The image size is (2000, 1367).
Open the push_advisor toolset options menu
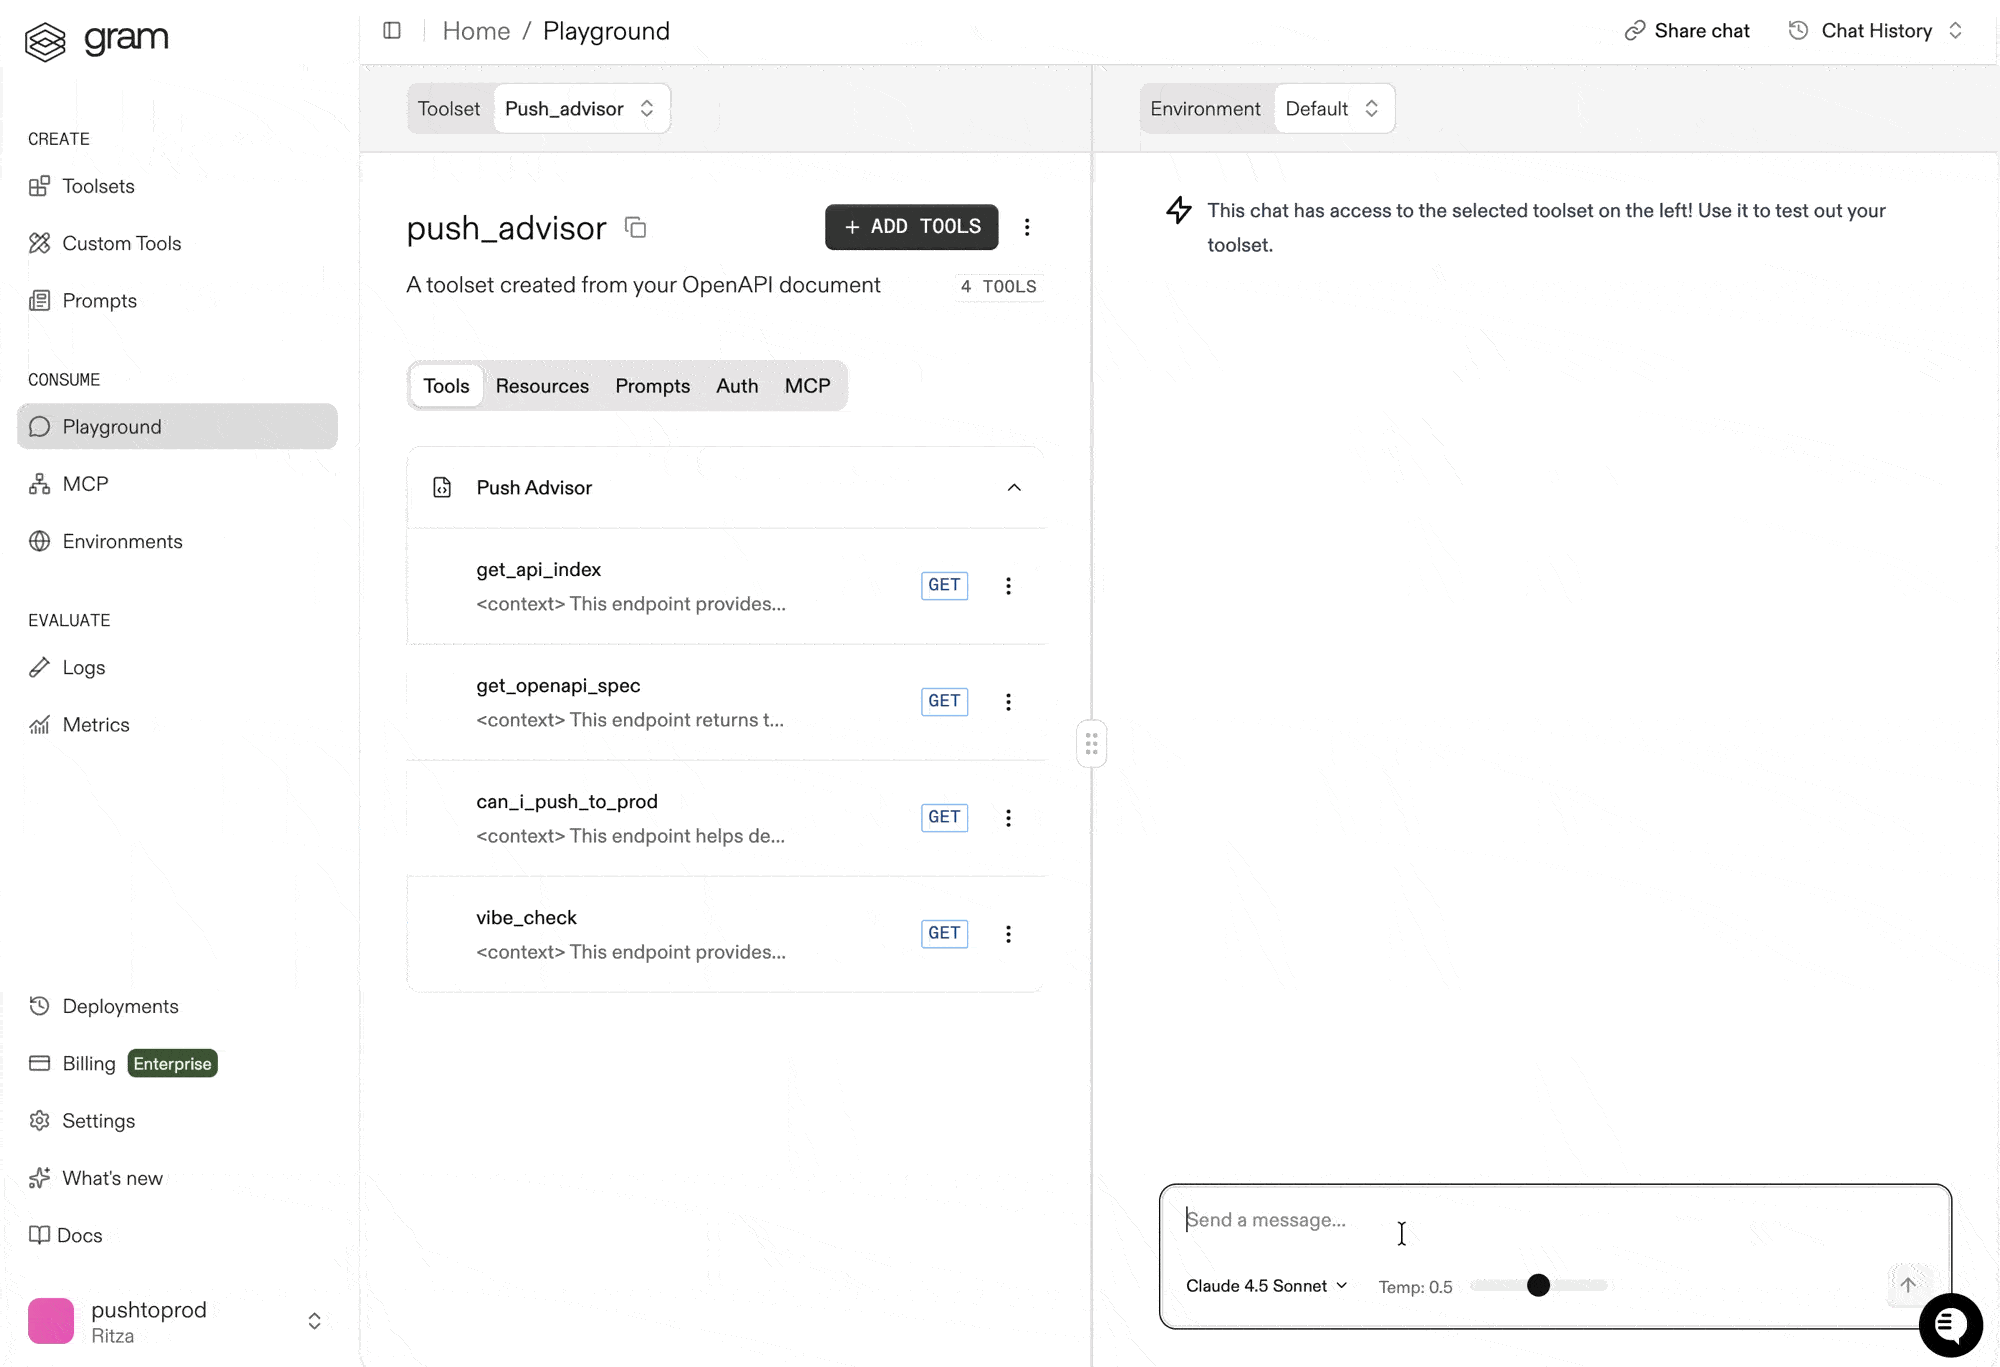pyautogui.click(x=1027, y=227)
